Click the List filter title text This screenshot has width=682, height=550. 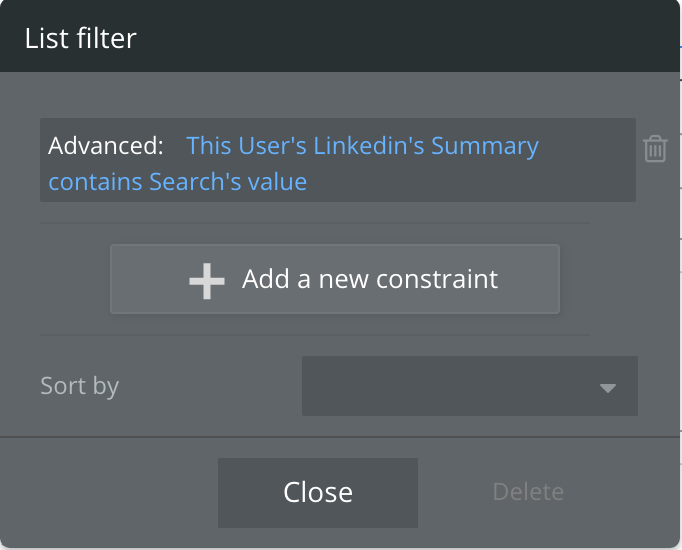(81, 39)
